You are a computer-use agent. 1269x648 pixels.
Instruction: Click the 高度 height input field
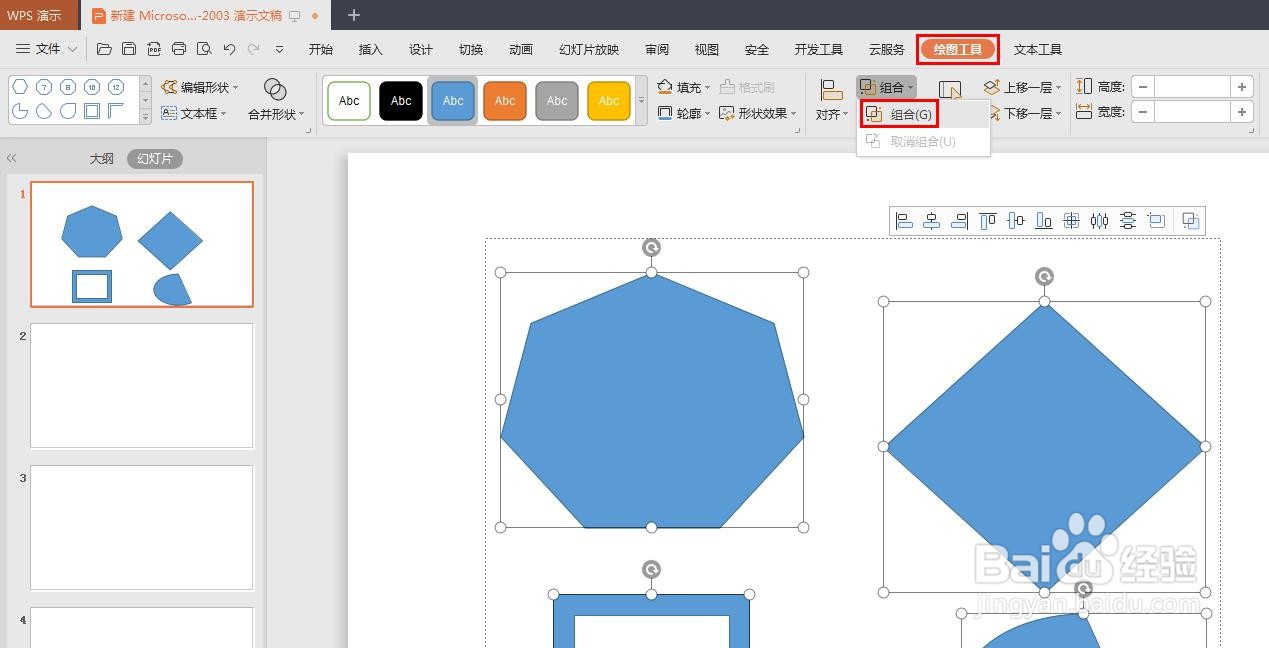point(1192,87)
